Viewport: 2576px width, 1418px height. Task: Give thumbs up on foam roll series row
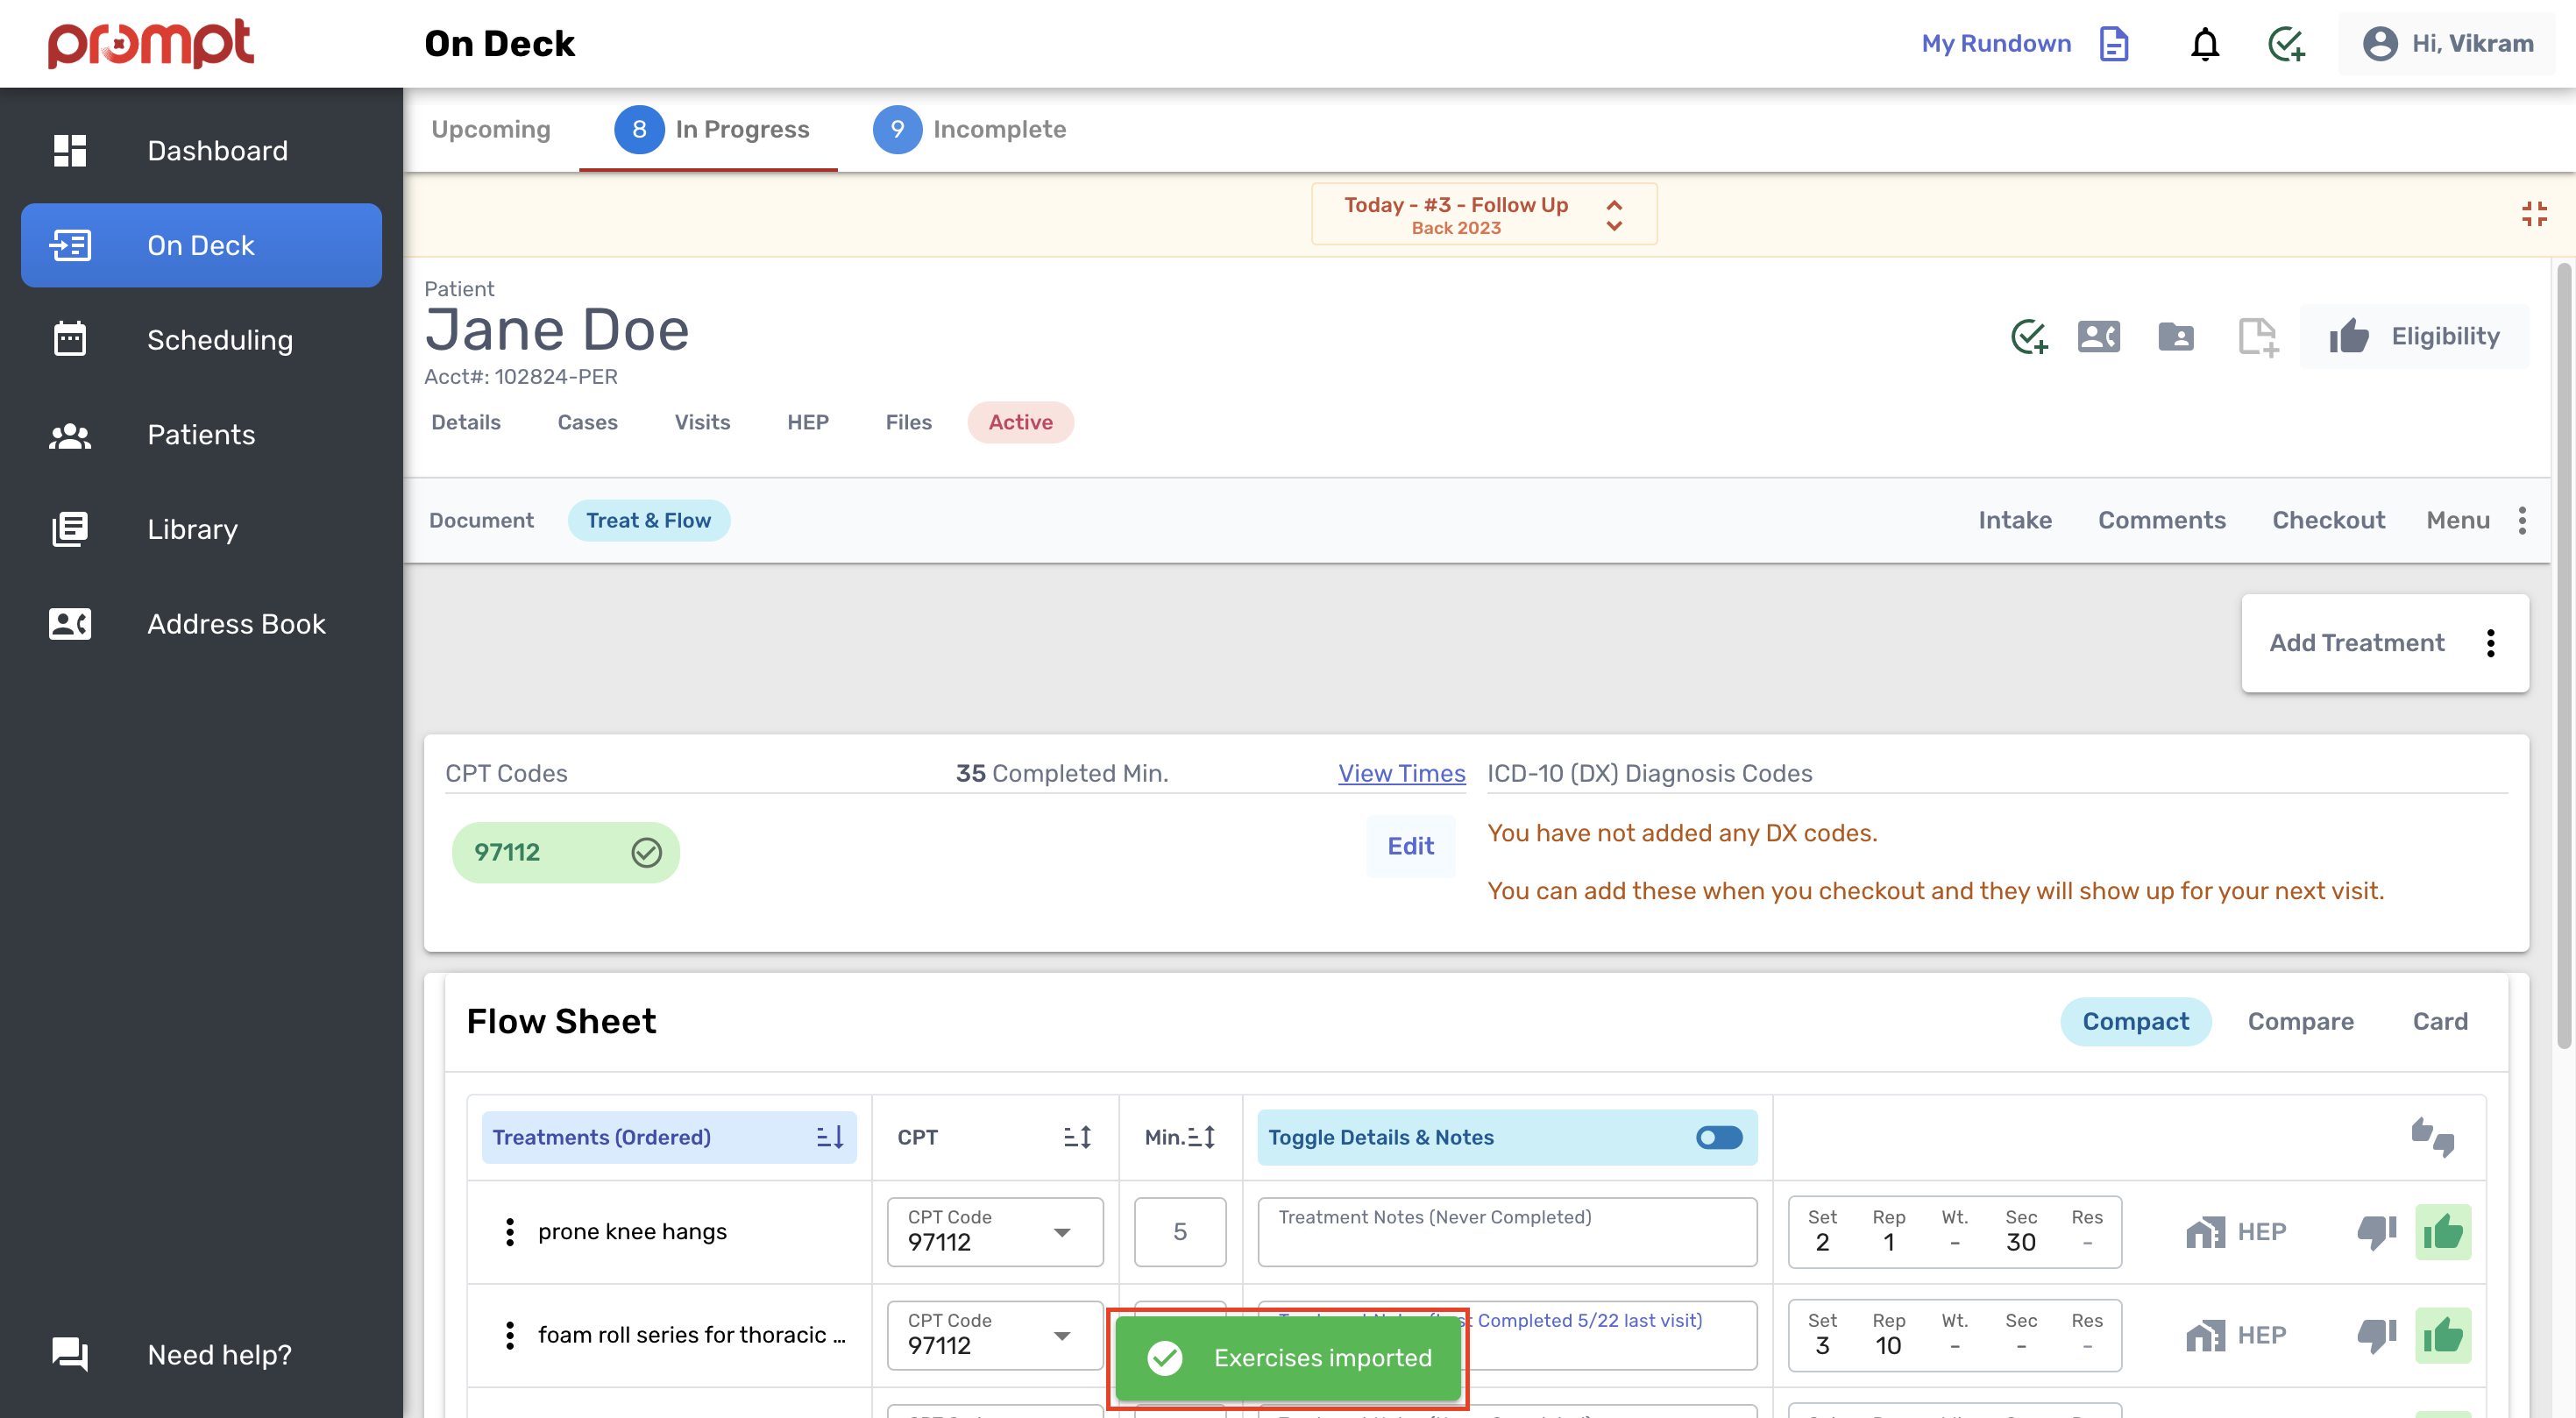click(2444, 1335)
